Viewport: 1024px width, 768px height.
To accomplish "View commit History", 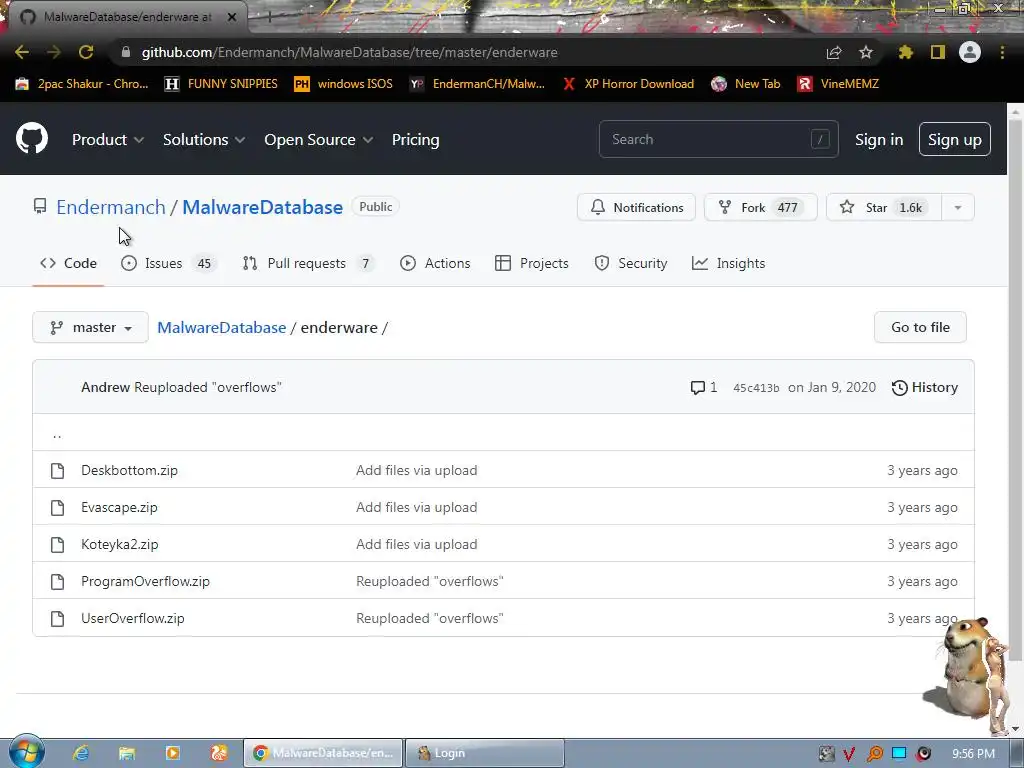I will coord(925,388).
